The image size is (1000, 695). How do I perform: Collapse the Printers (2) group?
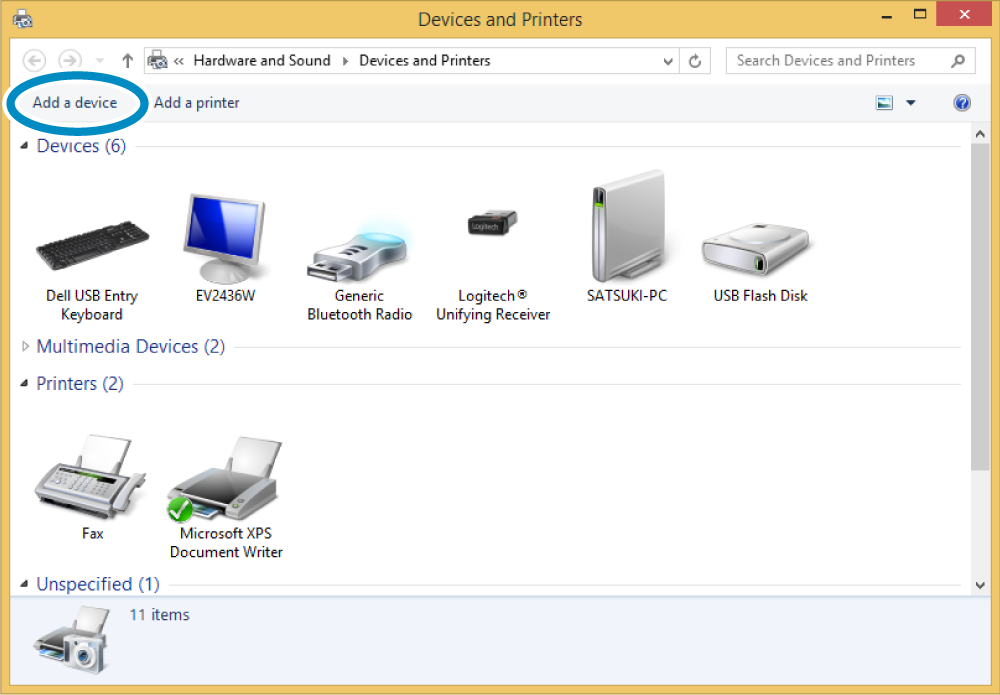25,384
